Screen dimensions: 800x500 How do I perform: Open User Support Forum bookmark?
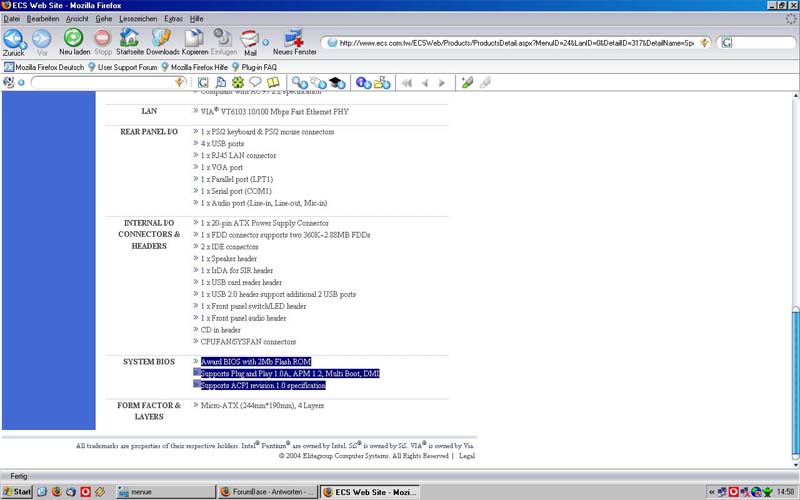(x=122, y=67)
